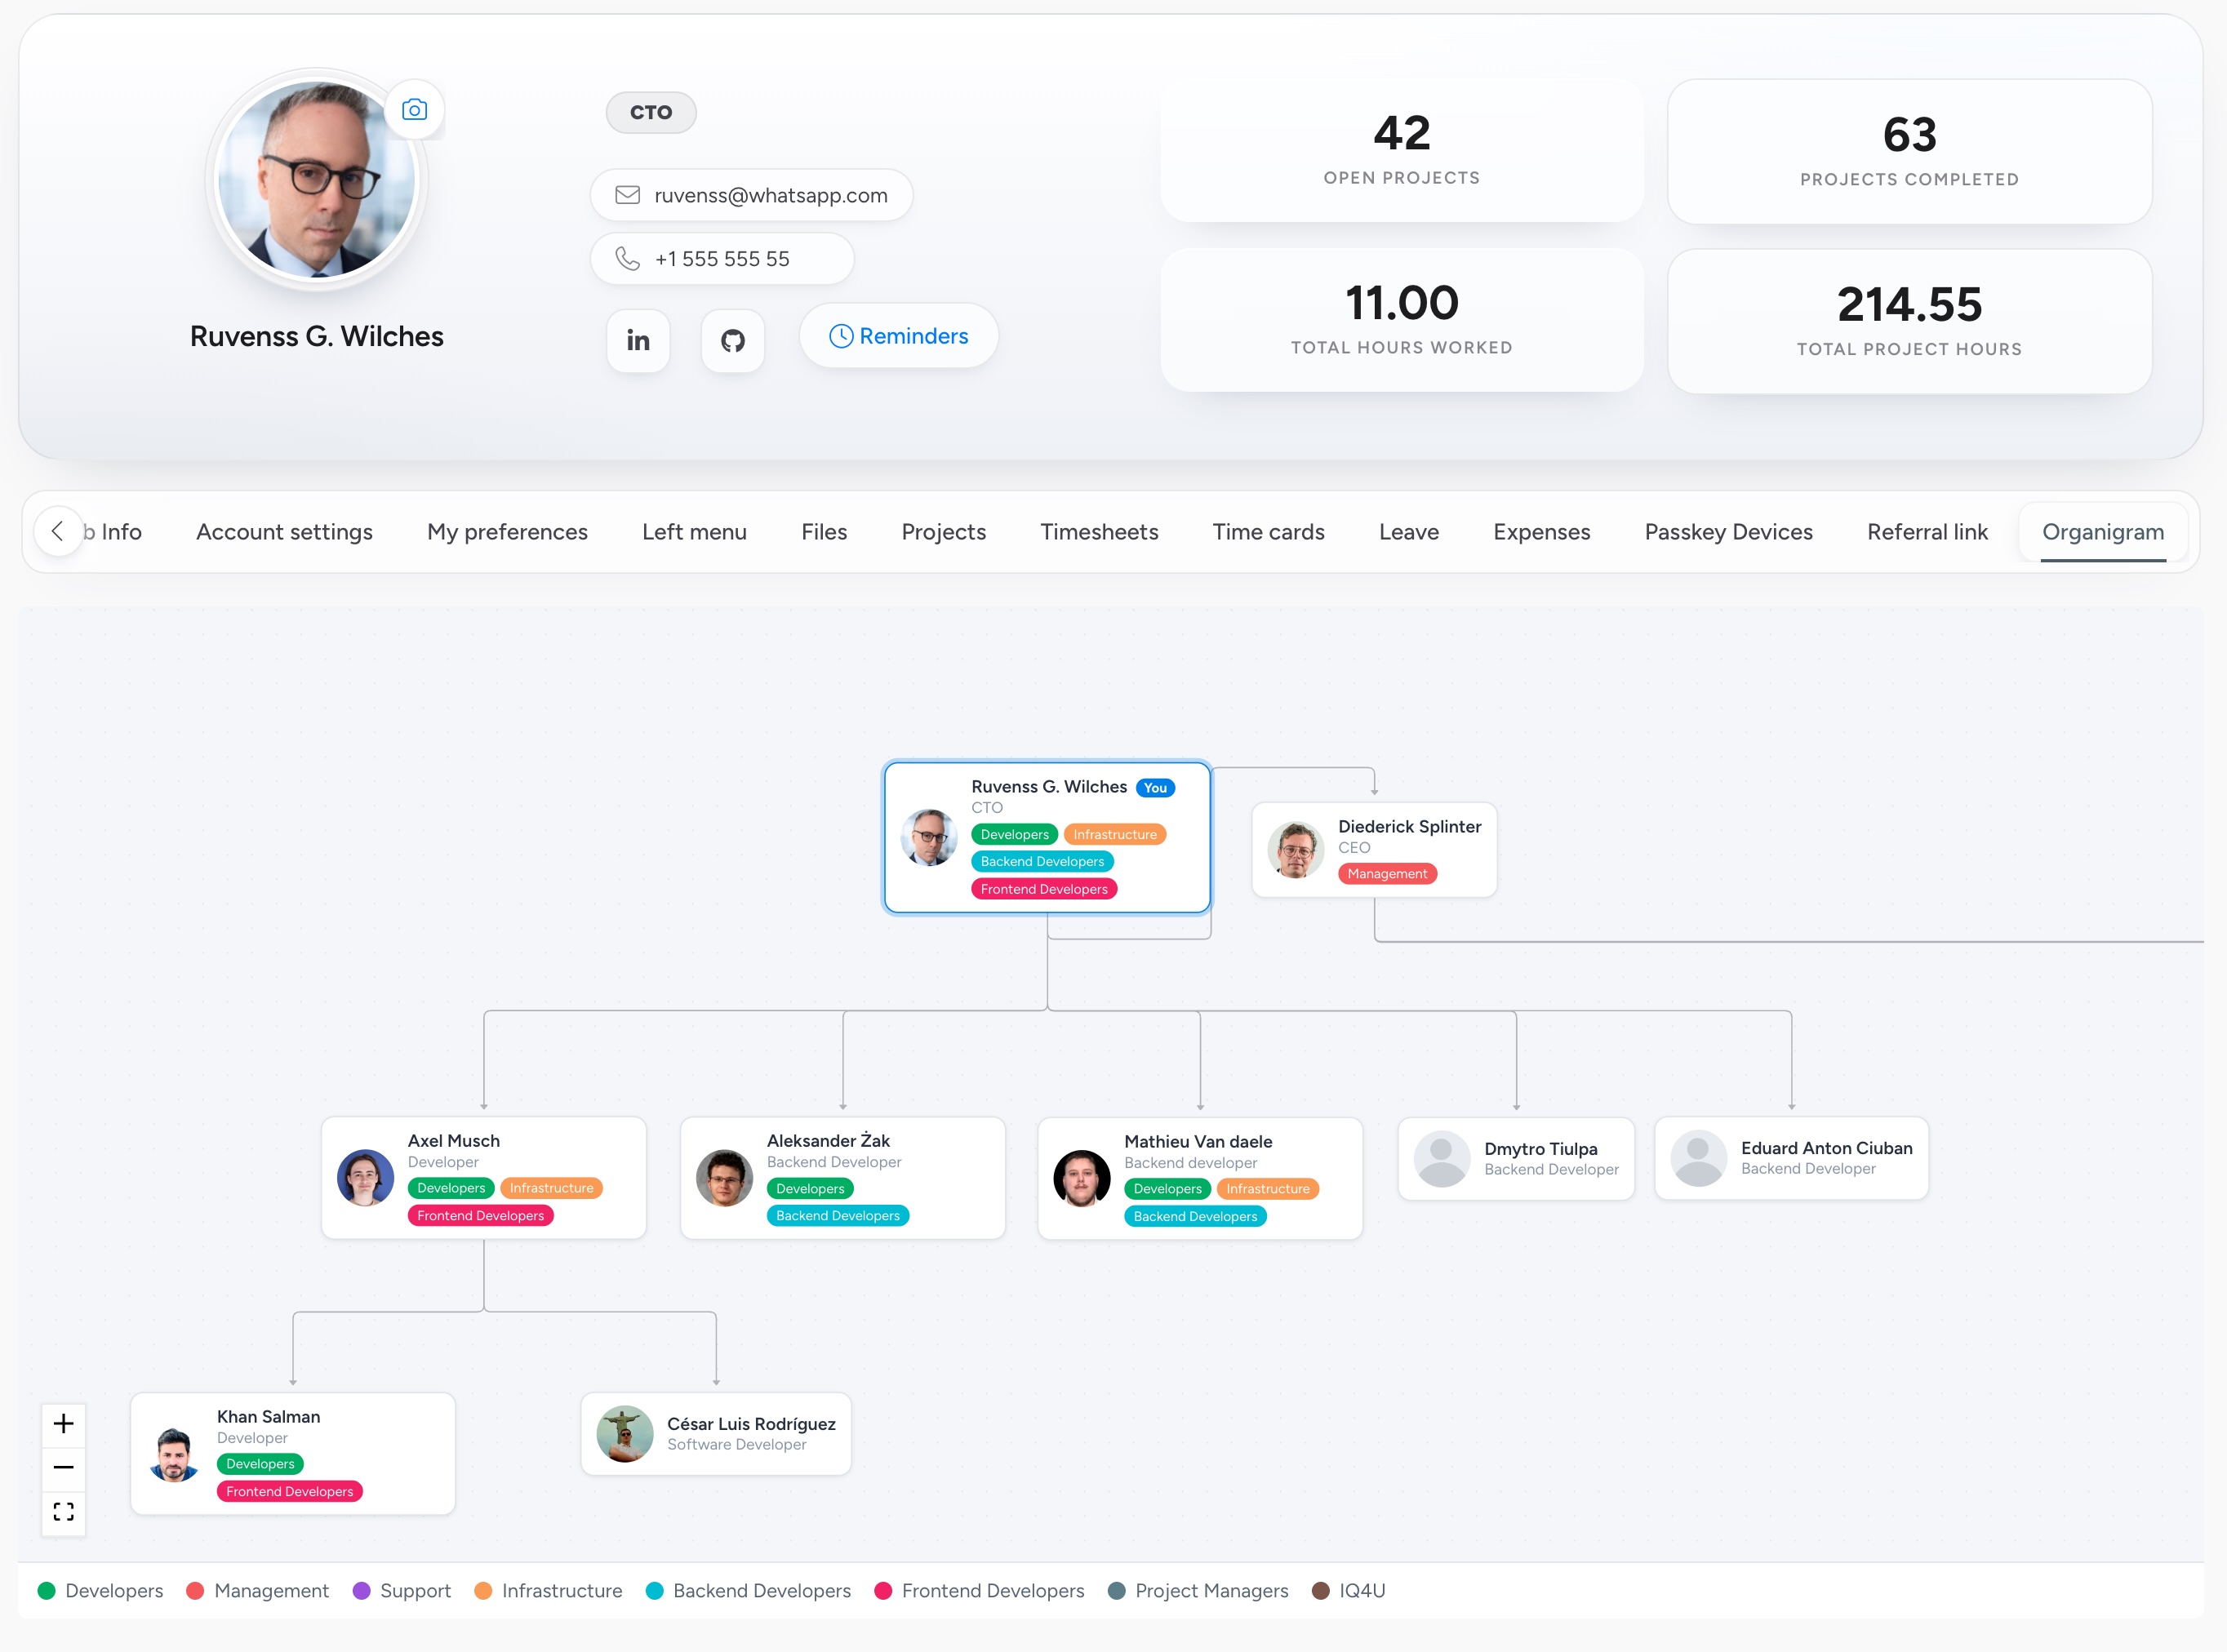The height and width of the screenshot is (1652, 2227).
Task: Select the Dmytro Tiulpa node
Action: click(x=1516, y=1159)
